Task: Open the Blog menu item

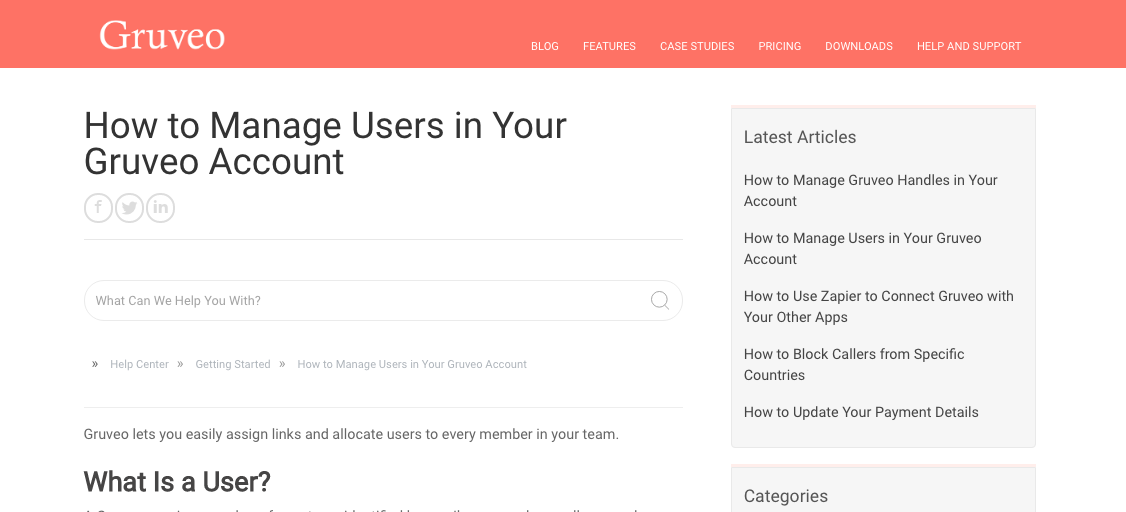Action: click(x=544, y=46)
